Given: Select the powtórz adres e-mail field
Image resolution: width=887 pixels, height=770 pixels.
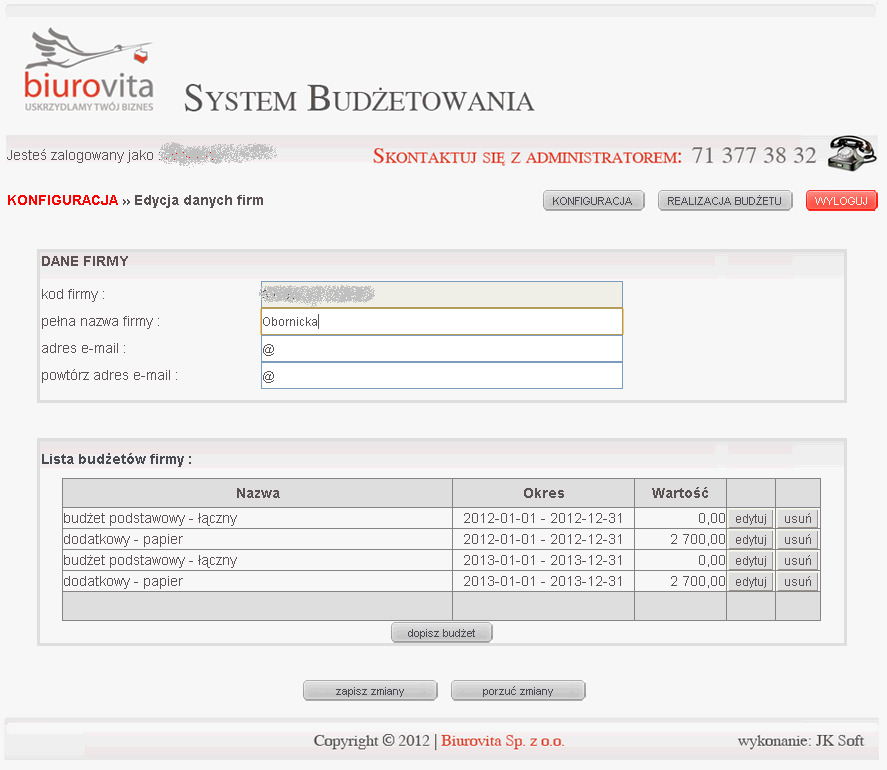Looking at the screenshot, I should 441,375.
